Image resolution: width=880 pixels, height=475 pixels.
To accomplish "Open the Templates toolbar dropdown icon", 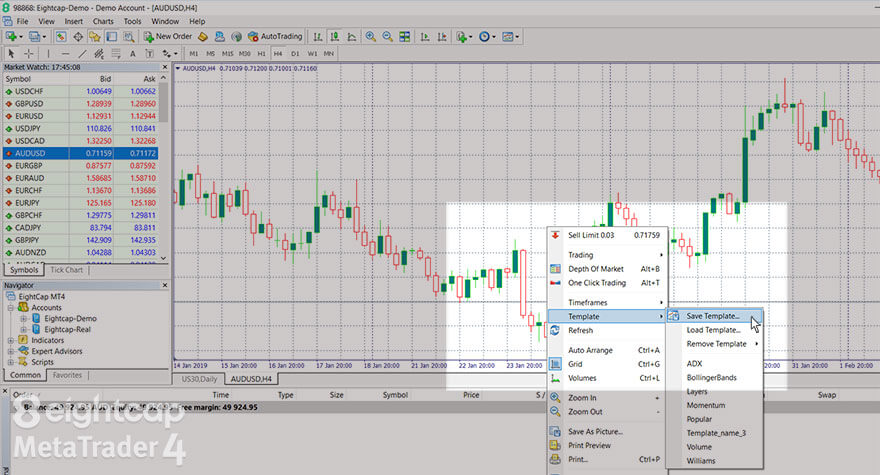I will coord(510,36).
